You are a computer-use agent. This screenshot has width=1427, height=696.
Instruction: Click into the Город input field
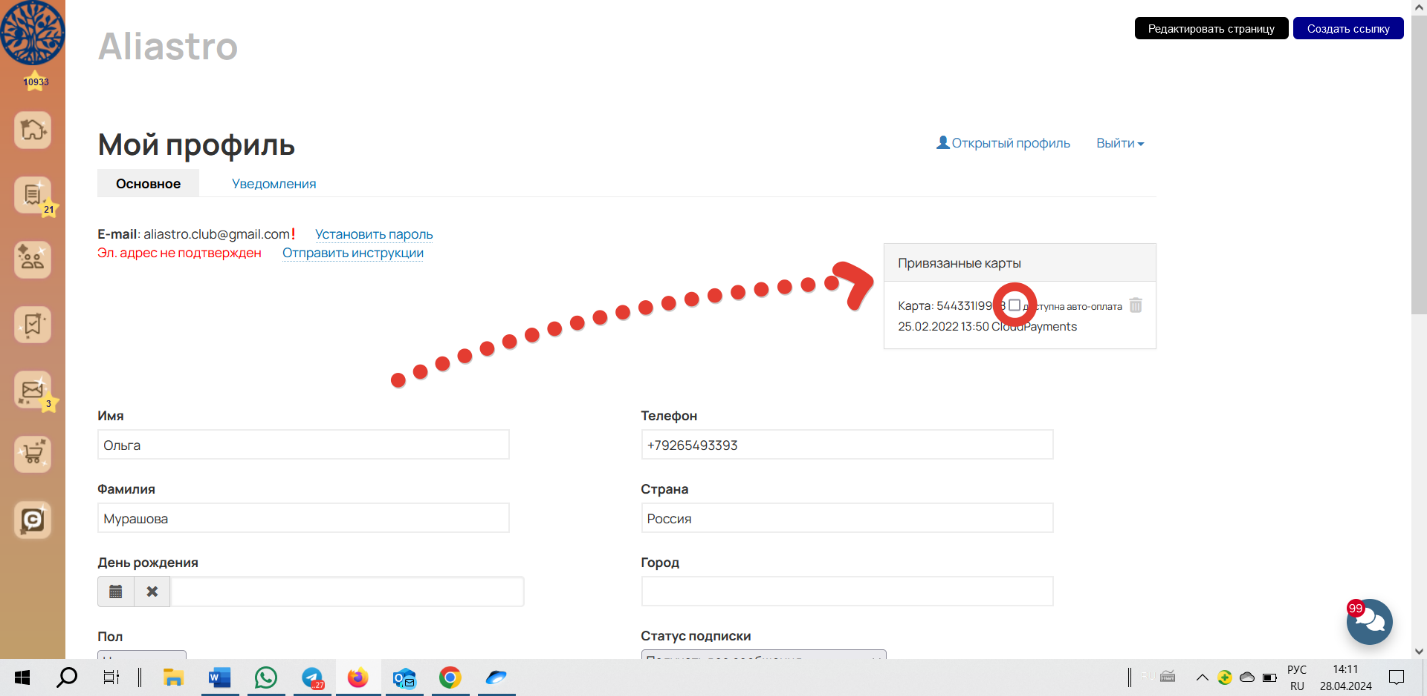846,591
